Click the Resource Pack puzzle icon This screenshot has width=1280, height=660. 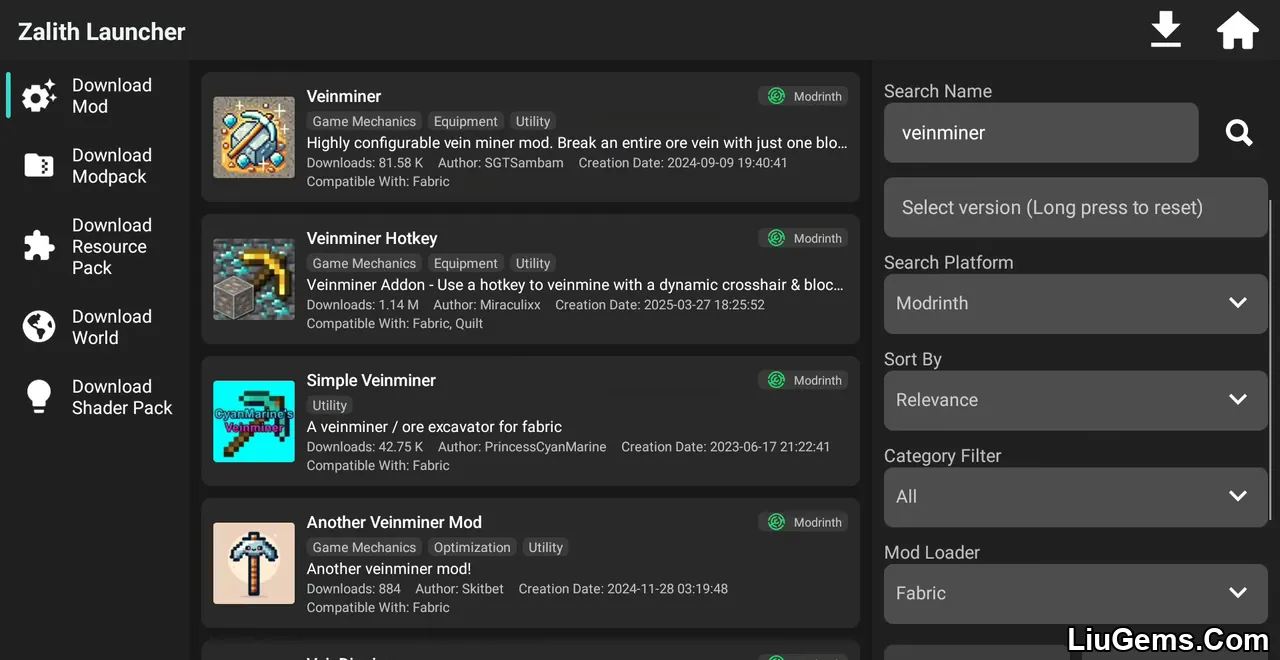tap(39, 246)
